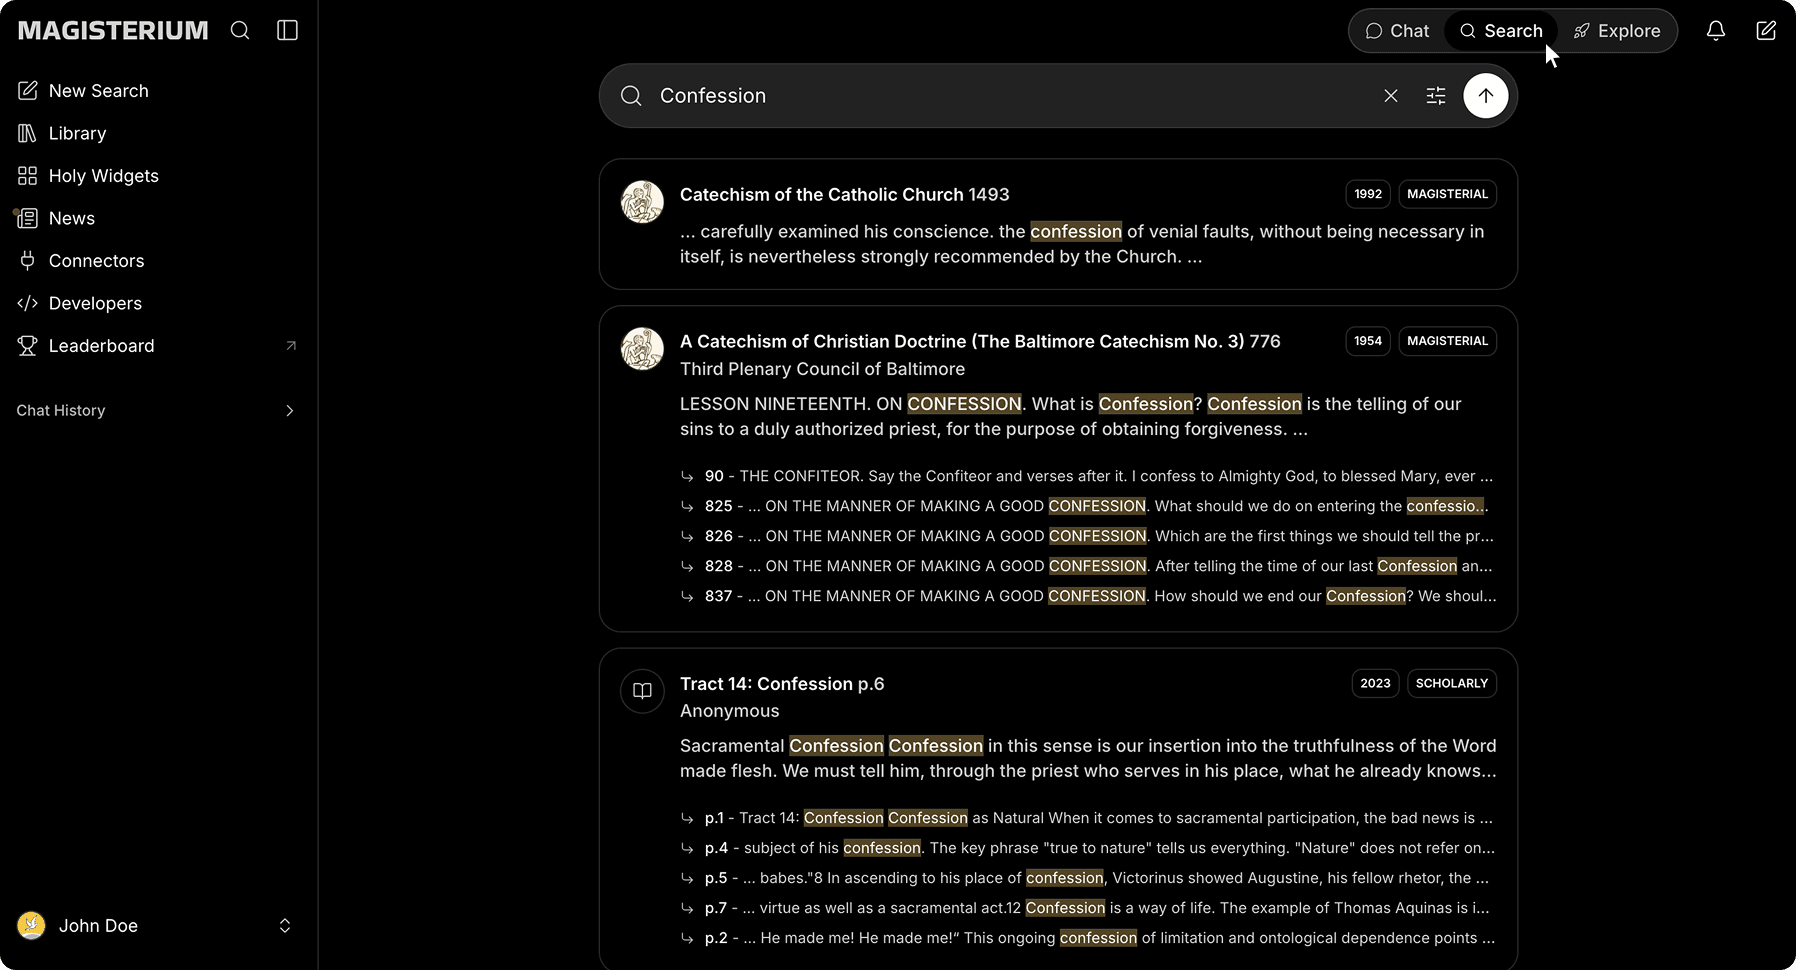
Task: Open sub-result 828 on good confession
Action: pyautogui.click(x=1087, y=566)
